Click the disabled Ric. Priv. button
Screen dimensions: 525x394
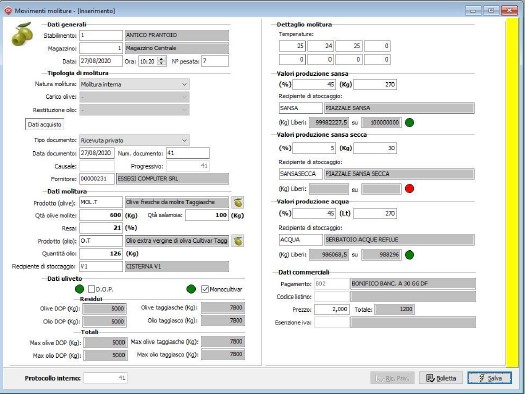click(392, 378)
